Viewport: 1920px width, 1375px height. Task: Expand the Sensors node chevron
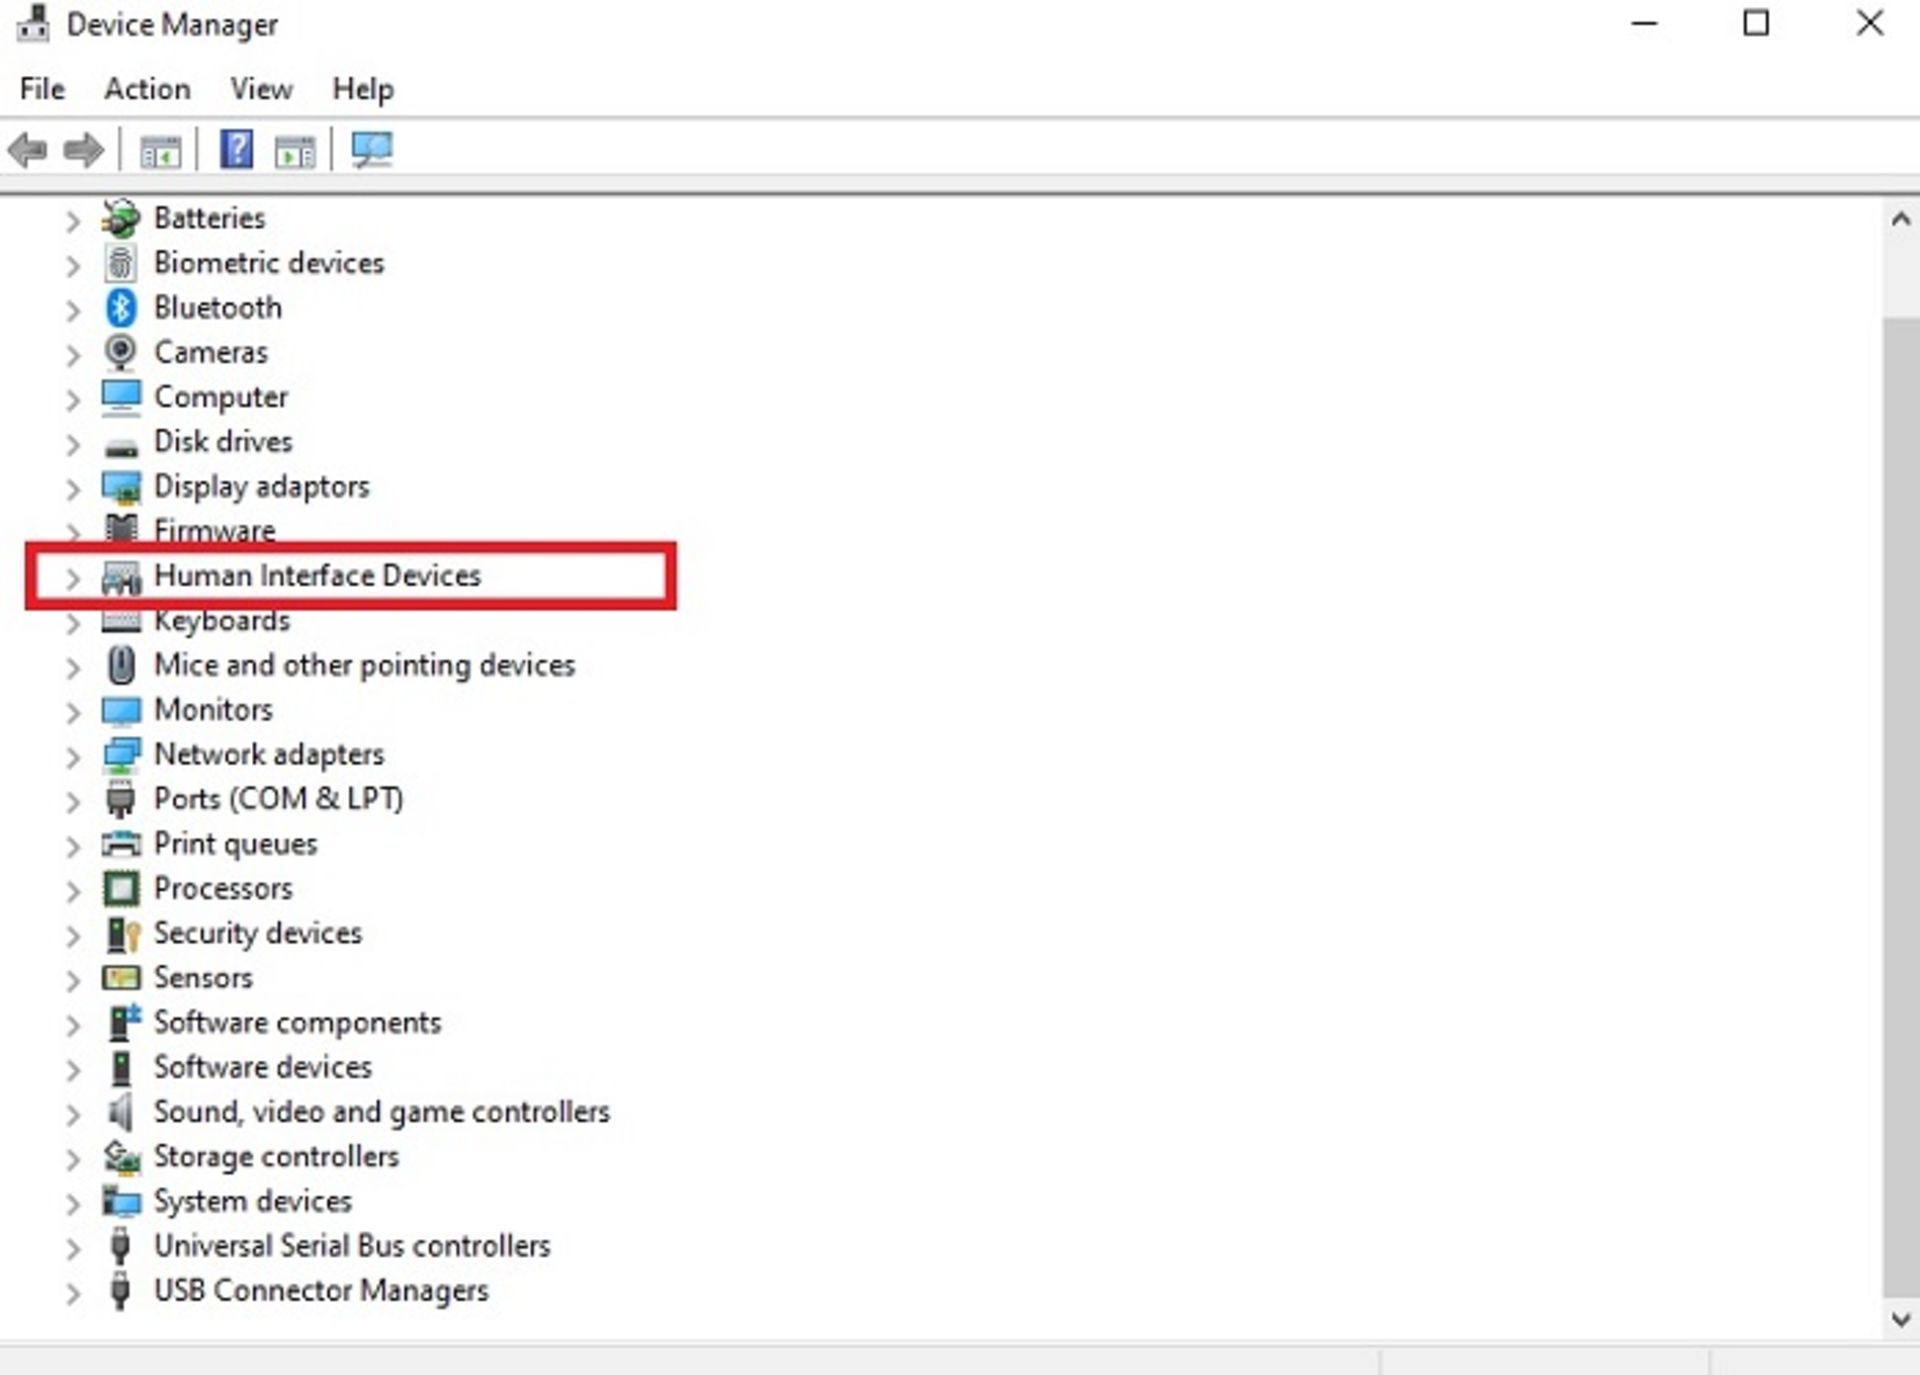72,980
